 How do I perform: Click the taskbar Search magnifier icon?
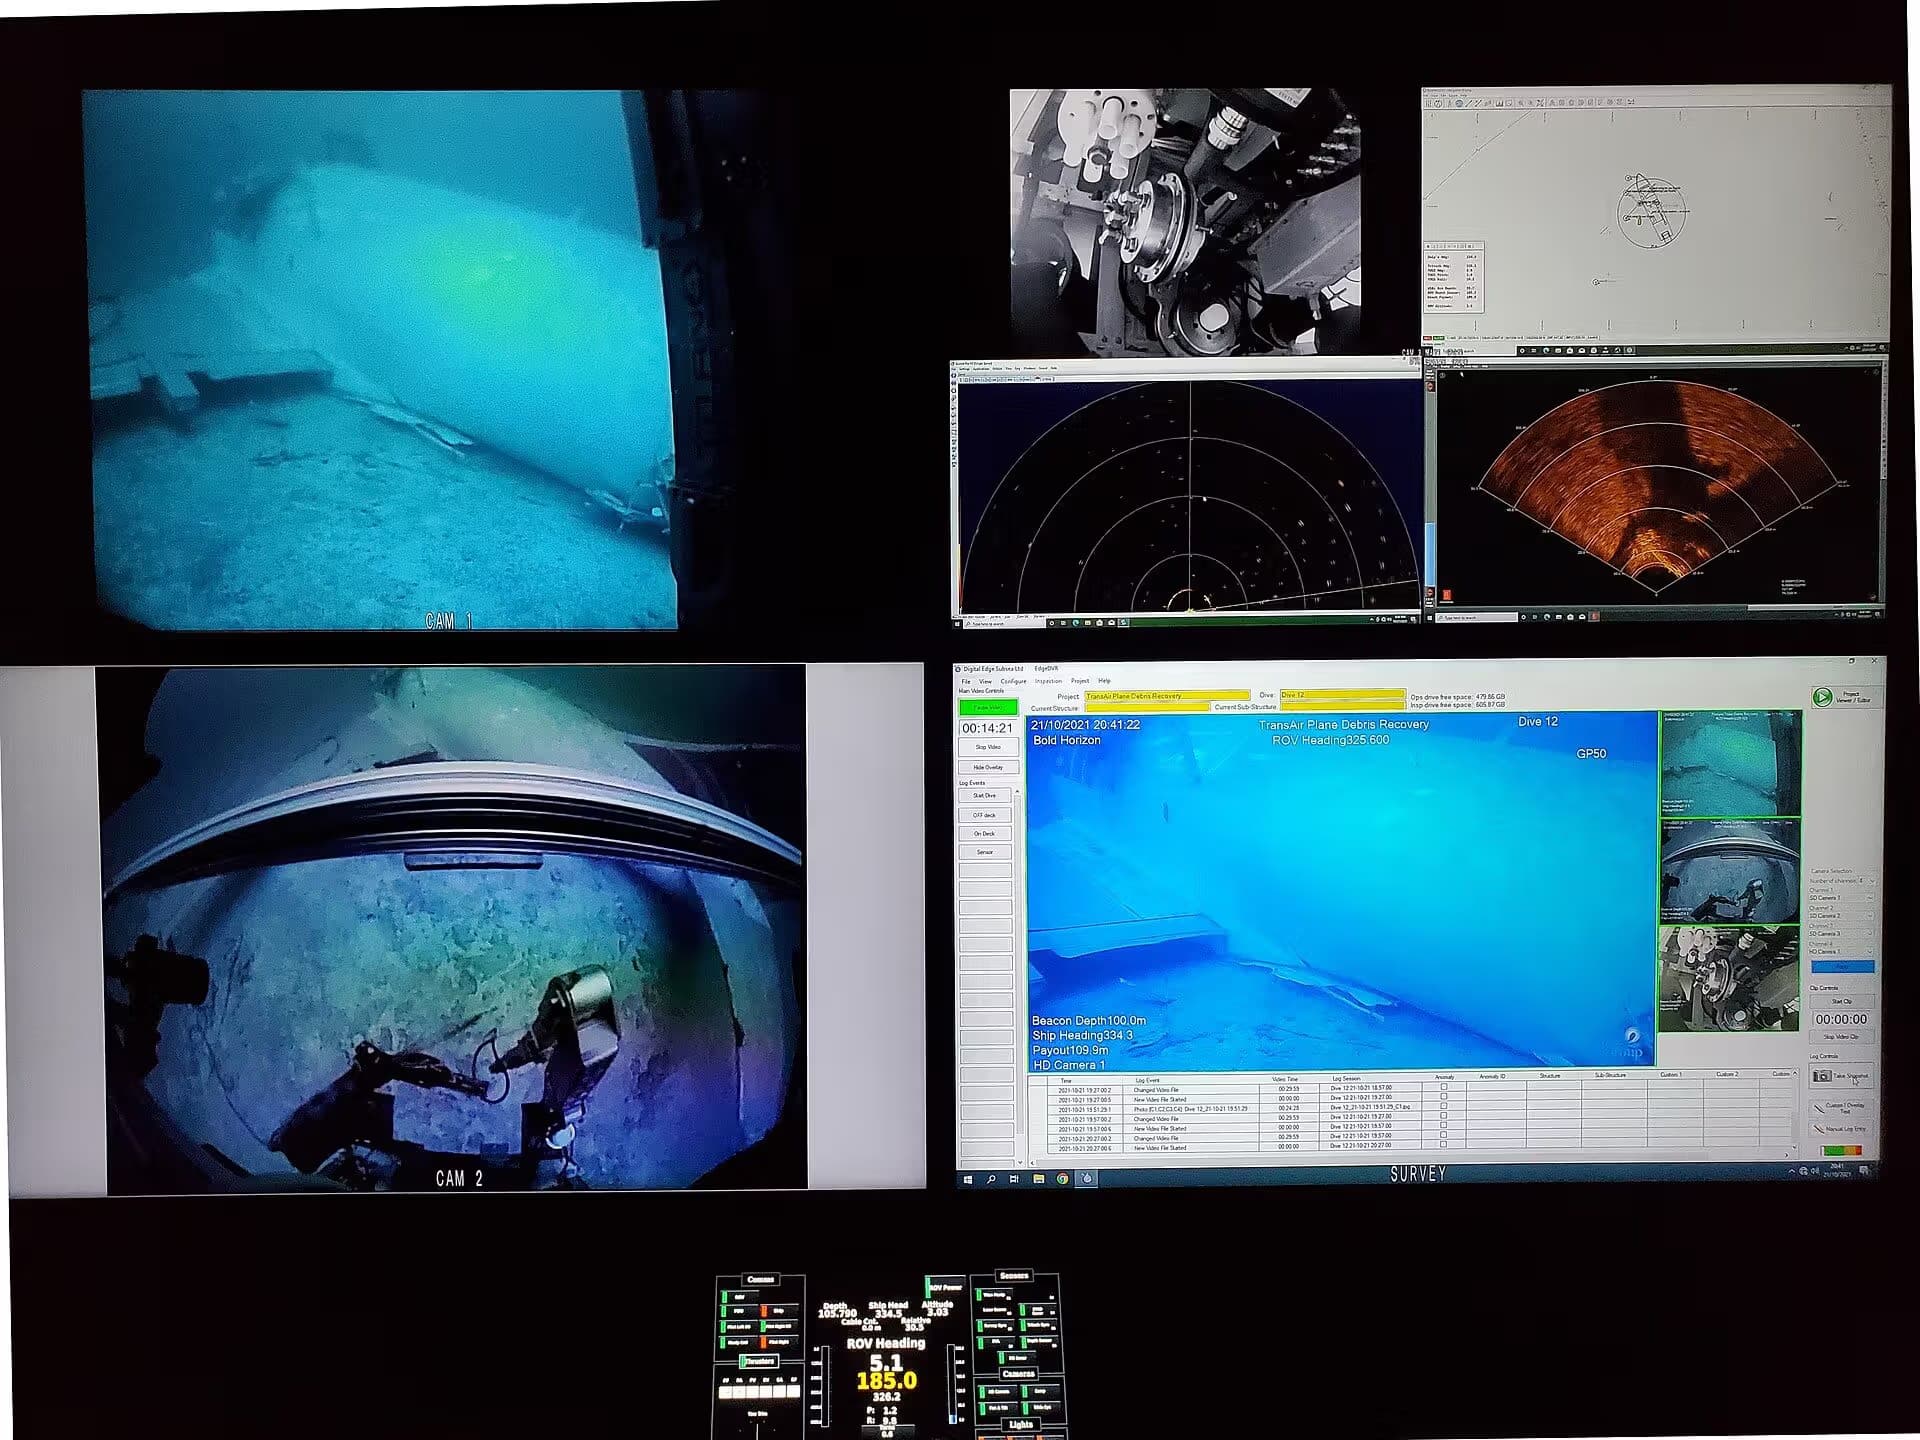(991, 1179)
